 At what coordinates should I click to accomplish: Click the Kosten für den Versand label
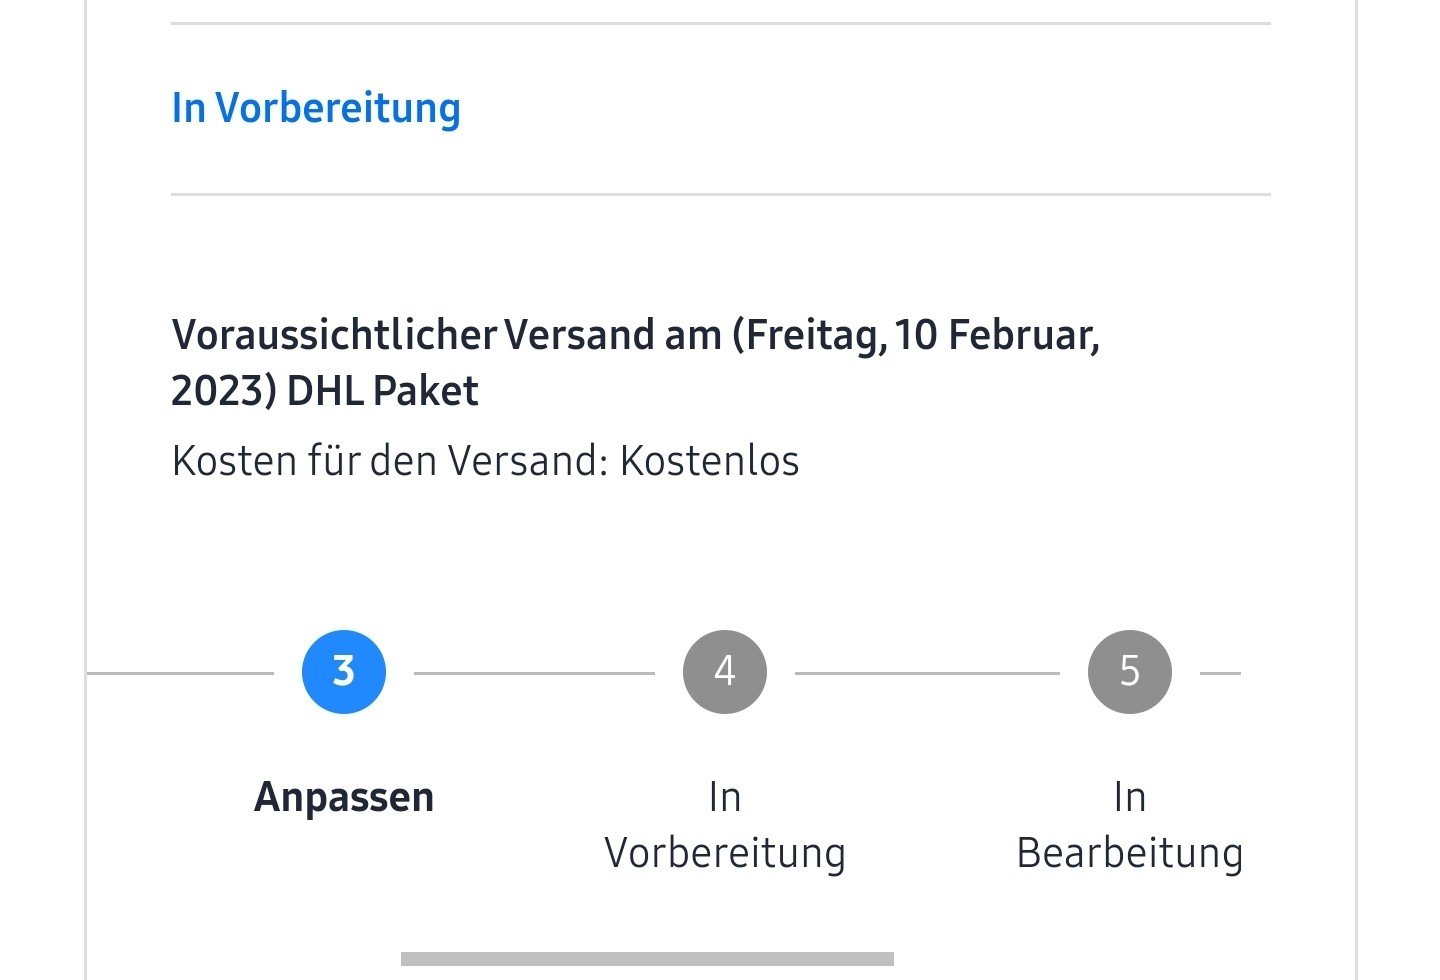pyautogui.click(x=390, y=461)
